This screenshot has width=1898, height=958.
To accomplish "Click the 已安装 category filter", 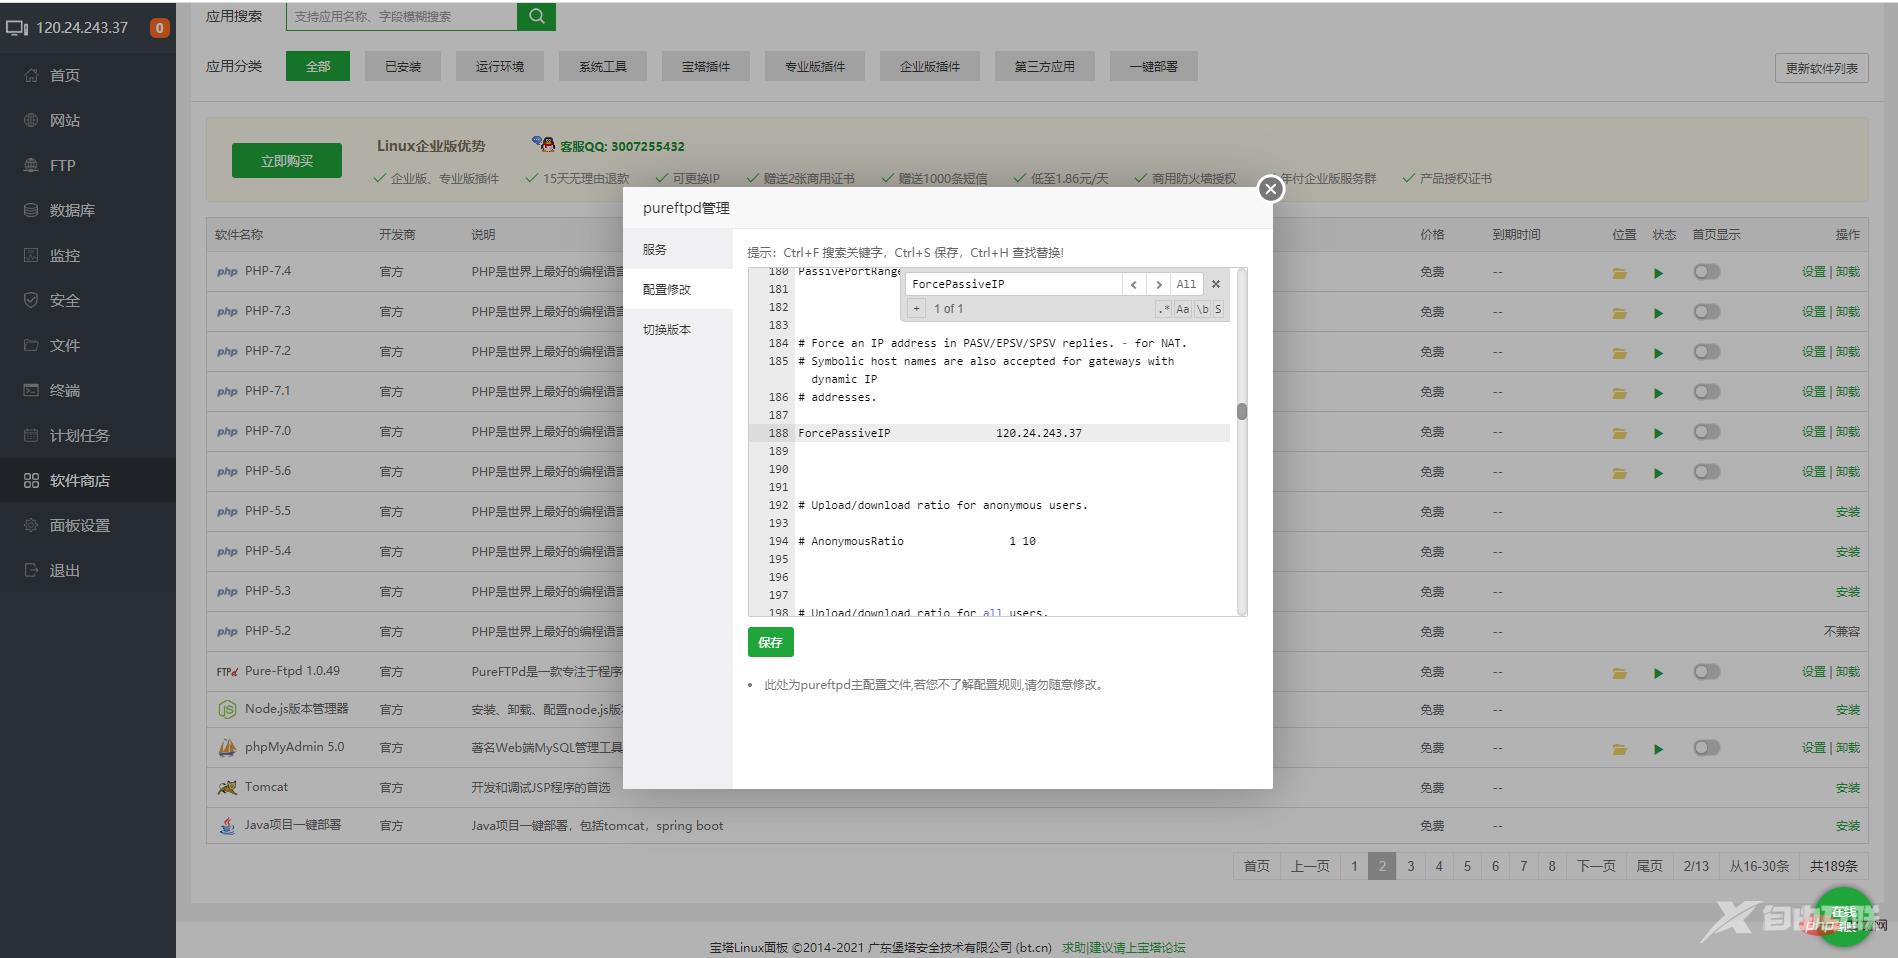I will pyautogui.click(x=403, y=67).
